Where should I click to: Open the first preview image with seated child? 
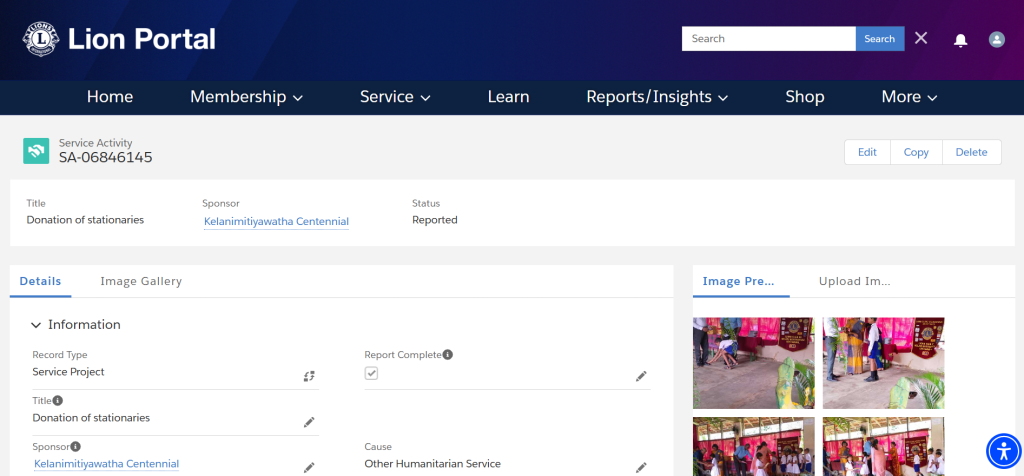754,363
